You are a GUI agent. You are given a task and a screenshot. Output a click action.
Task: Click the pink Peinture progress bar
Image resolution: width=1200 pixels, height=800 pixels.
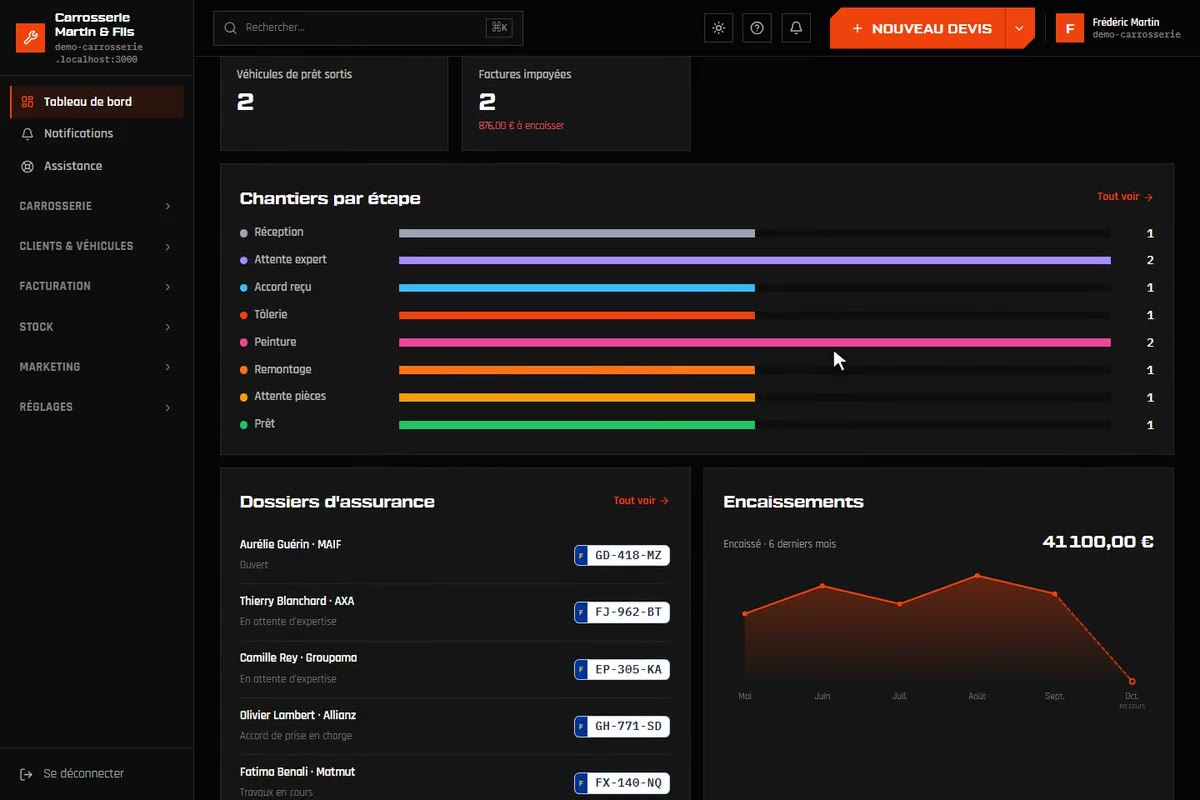[x=755, y=343]
